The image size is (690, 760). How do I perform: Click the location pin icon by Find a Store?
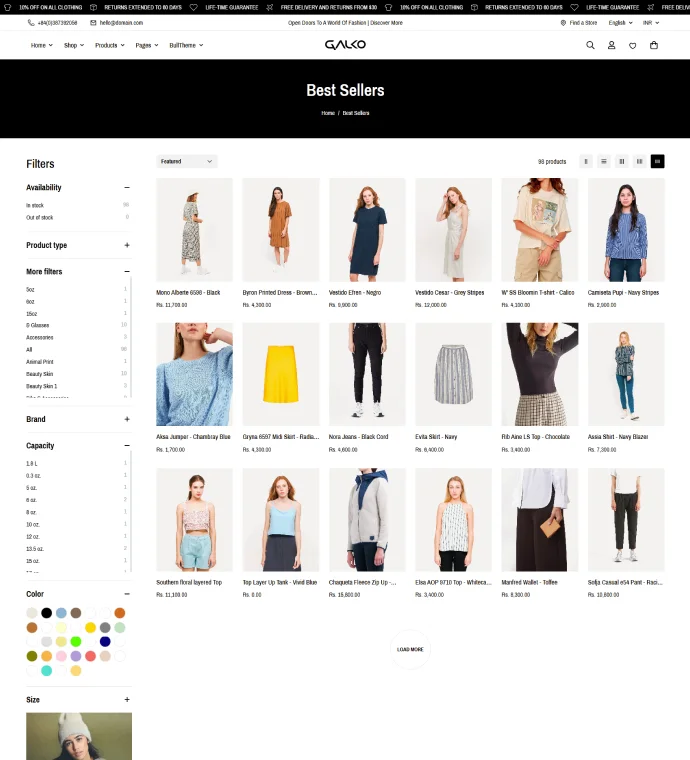tap(563, 23)
